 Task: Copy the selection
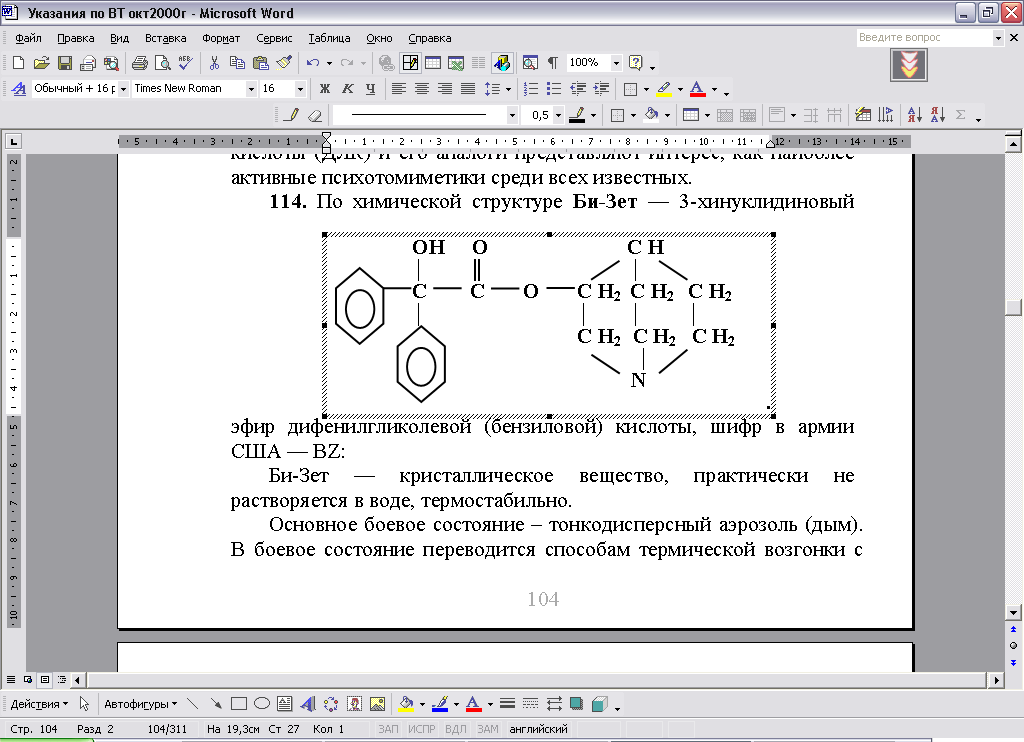click(x=237, y=63)
